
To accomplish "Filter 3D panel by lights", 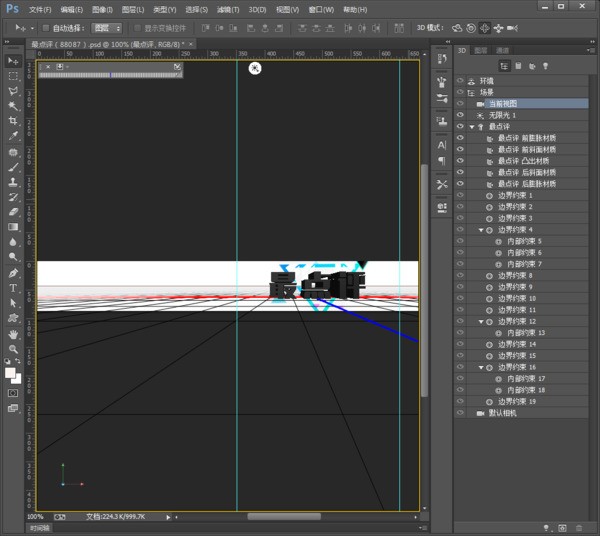I will tap(546, 66).
